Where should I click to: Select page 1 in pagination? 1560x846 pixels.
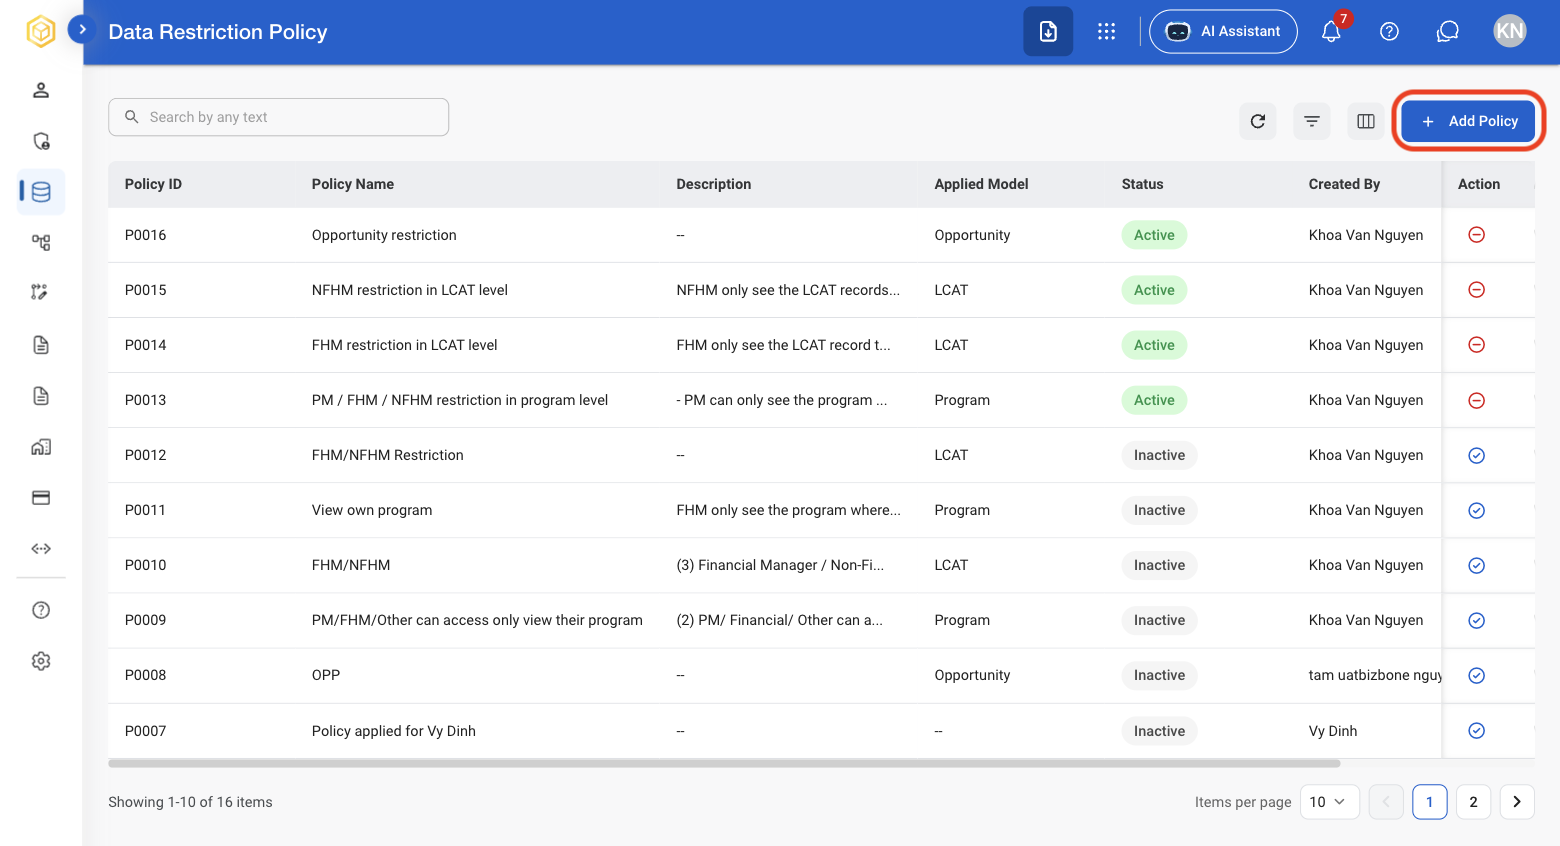pyautogui.click(x=1429, y=802)
